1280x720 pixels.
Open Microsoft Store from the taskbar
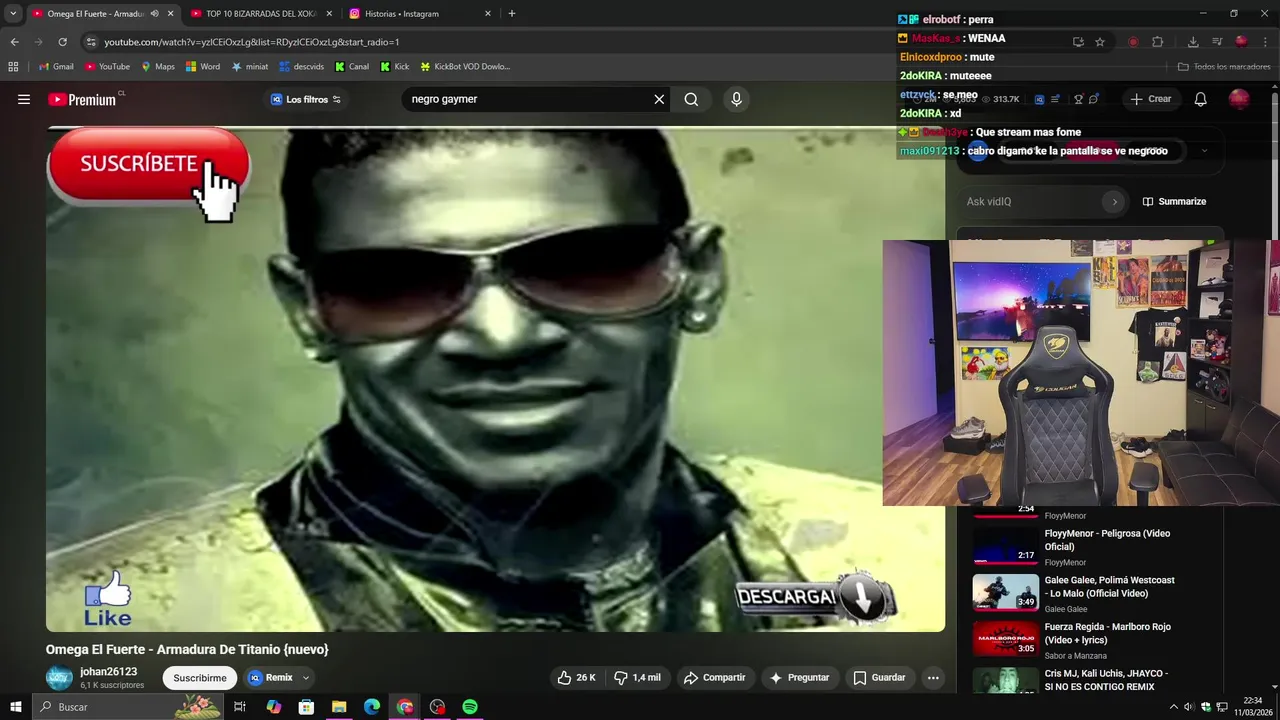[x=306, y=707]
